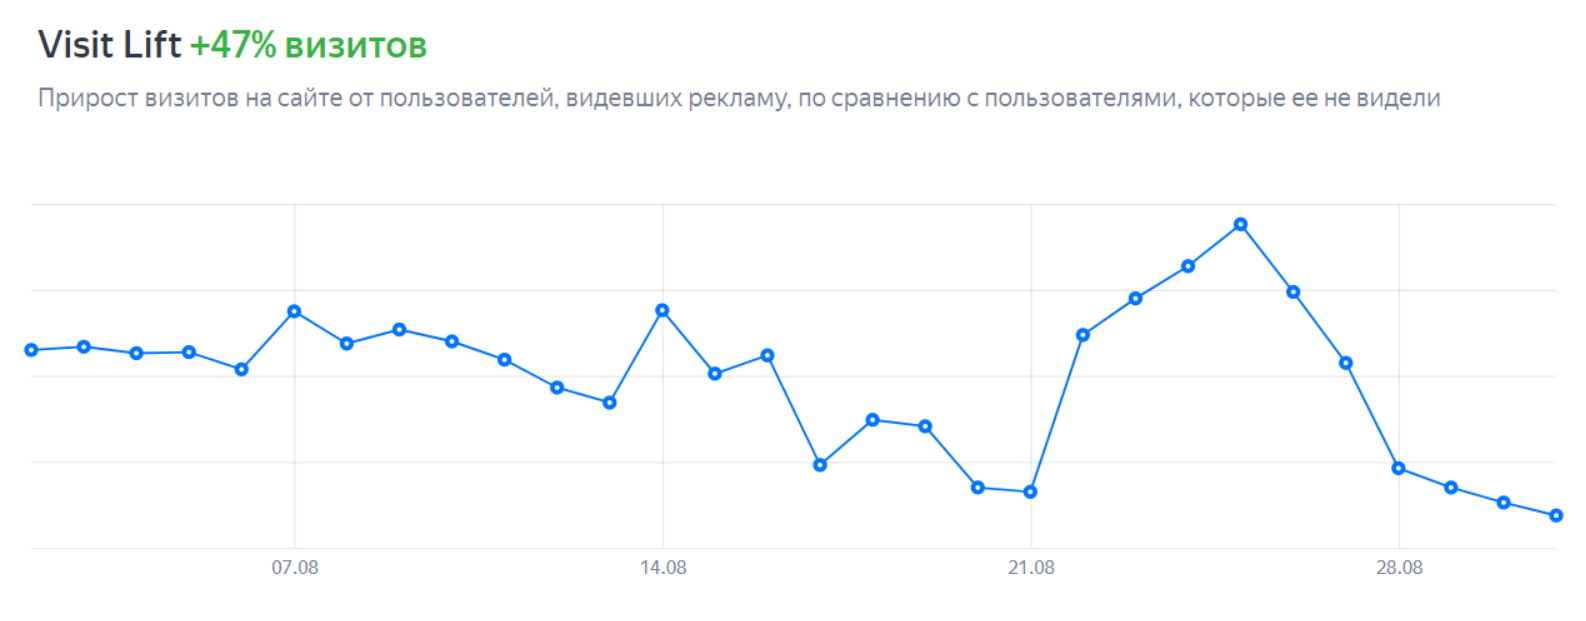Image resolution: width=1586 pixels, height=621 pixels.
Task: Select the data point above 21.08
Action: tap(1030, 492)
